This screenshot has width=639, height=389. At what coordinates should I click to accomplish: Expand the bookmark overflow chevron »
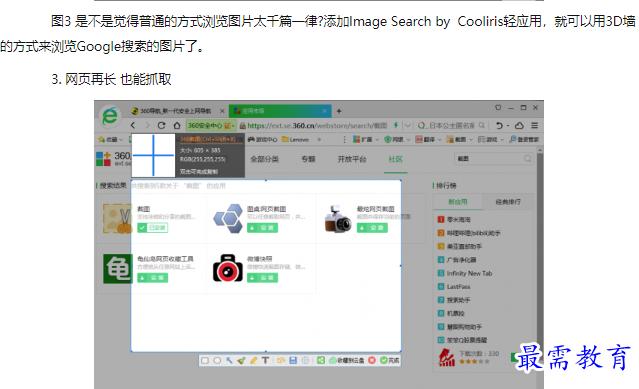click(319, 139)
